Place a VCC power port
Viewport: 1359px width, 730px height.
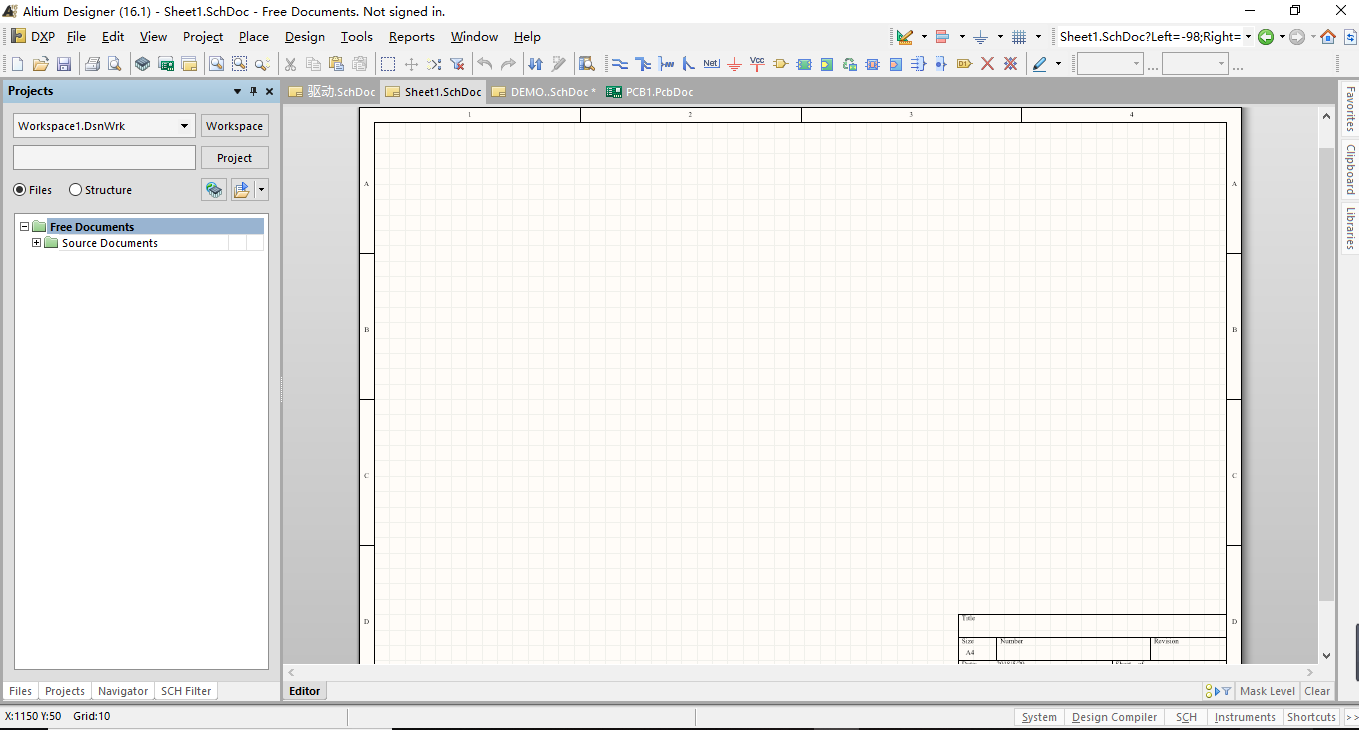coord(757,64)
